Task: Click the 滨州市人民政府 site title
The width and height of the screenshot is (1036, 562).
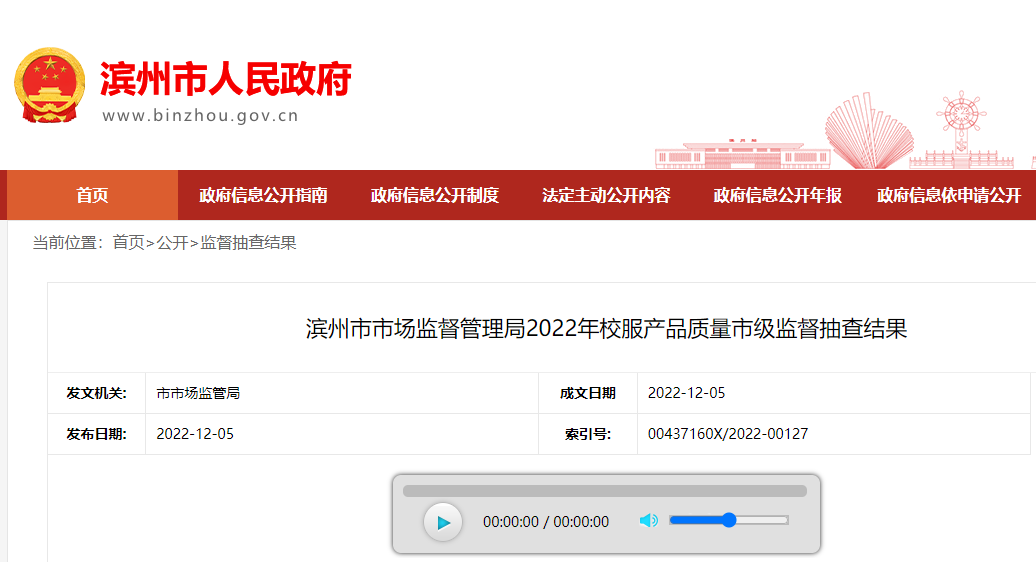Action: (x=225, y=79)
